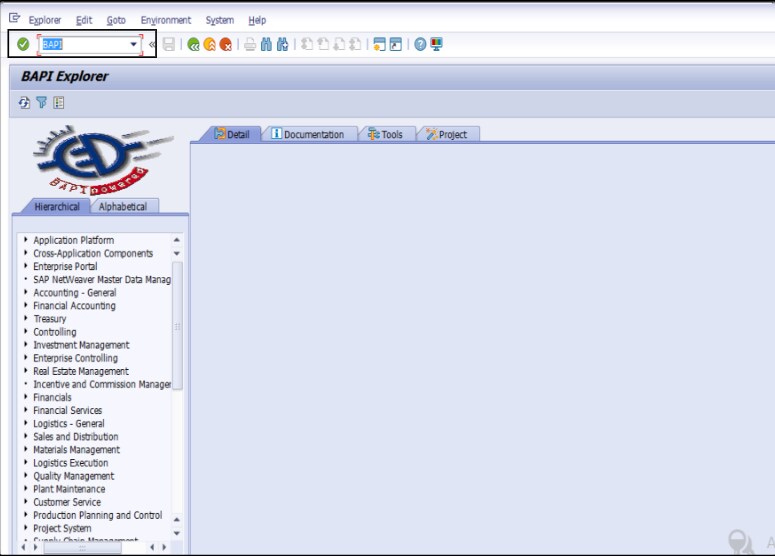Click the red Cancel icon
775x556 pixels.
[x=225, y=44]
